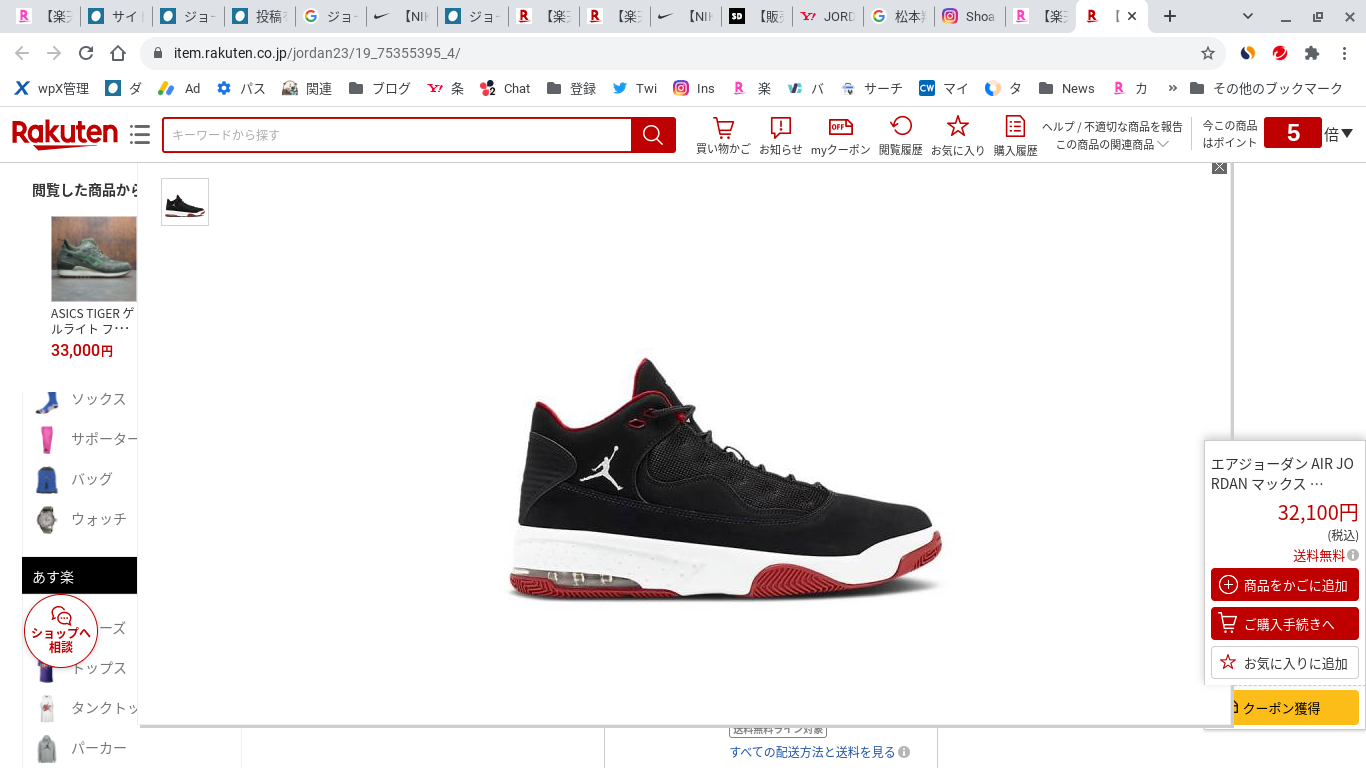Open favorites star icon (お気に入り)
The width and height of the screenshot is (1366, 768).
pos(958,136)
